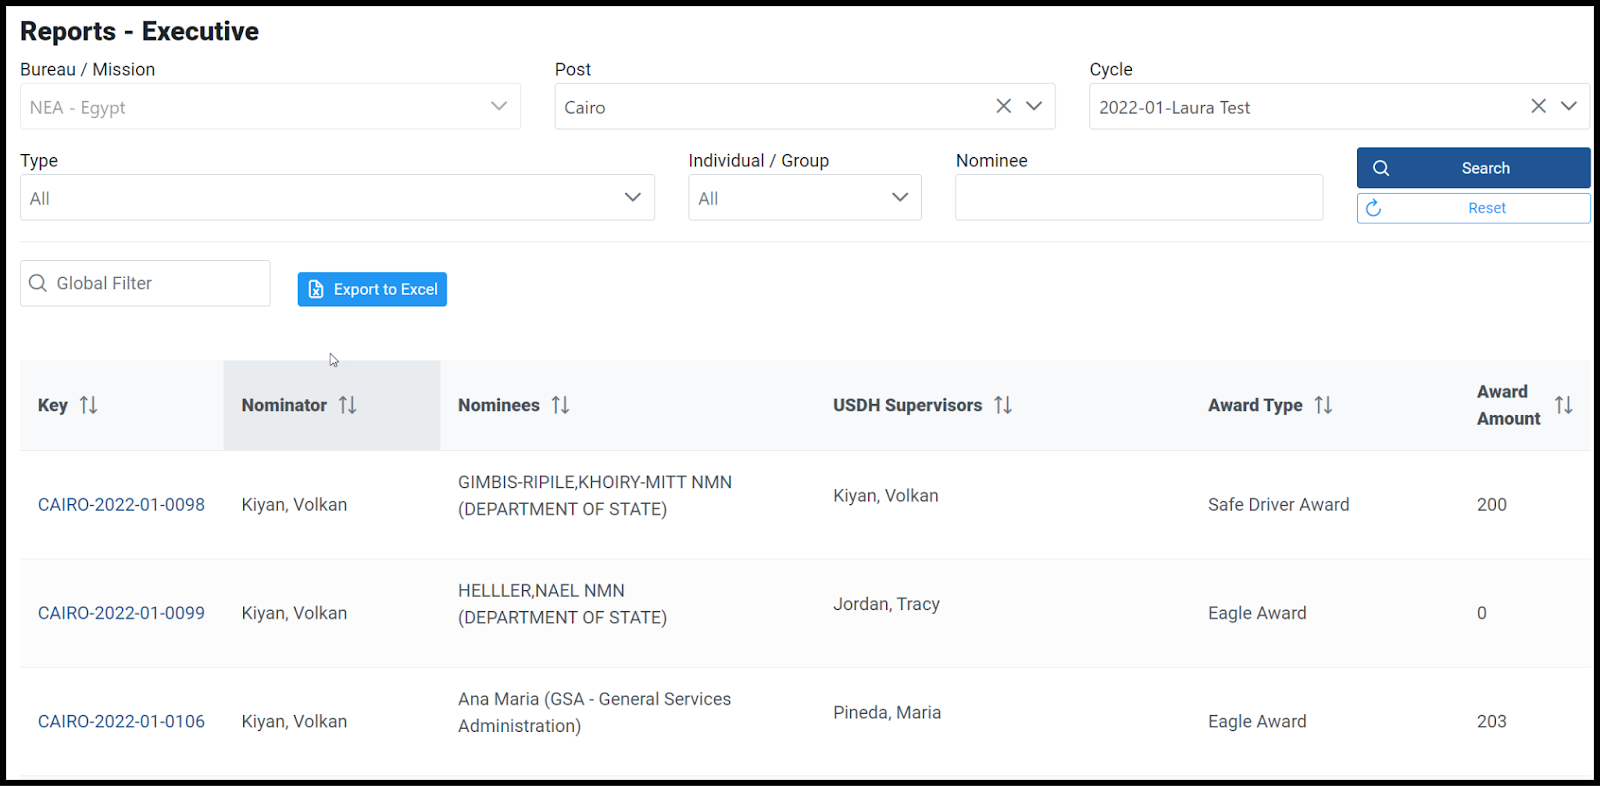Click the GIMBIS-RIPILE,KHOIRY-MITT NMN nominee cell

(595, 495)
